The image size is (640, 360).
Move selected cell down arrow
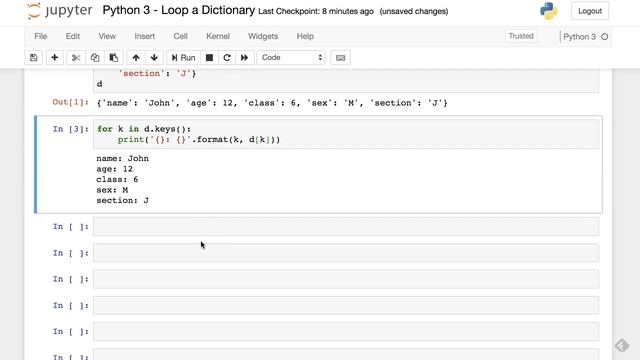click(154, 58)
